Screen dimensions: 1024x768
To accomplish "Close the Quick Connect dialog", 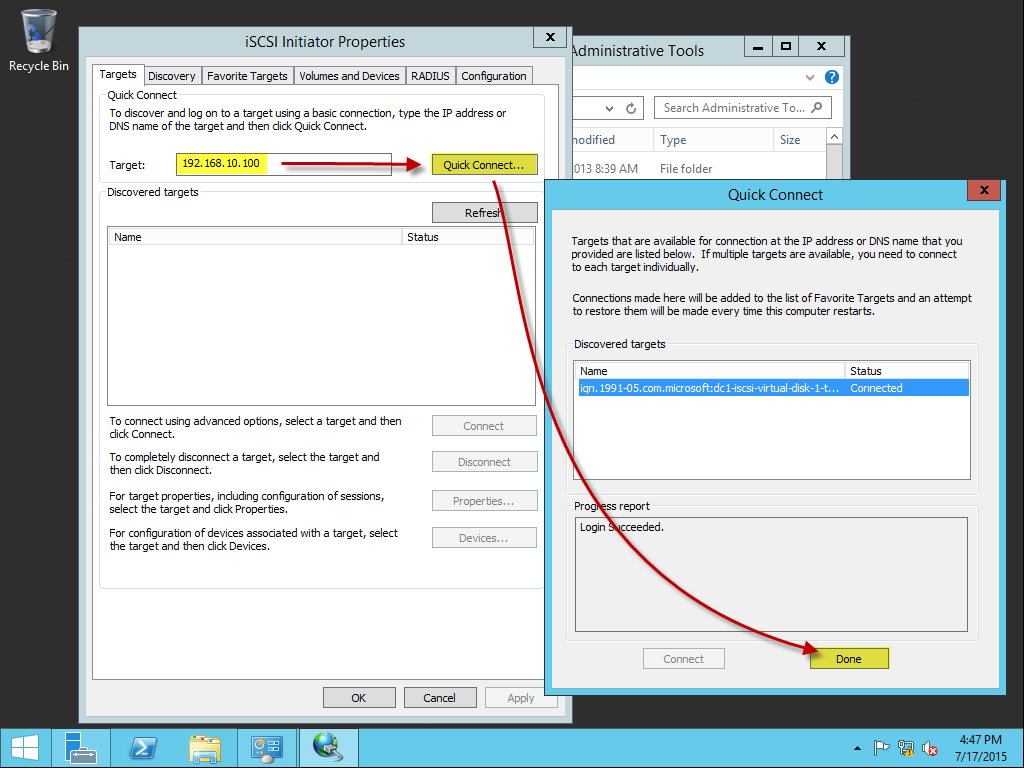I will tap(984, 190).
